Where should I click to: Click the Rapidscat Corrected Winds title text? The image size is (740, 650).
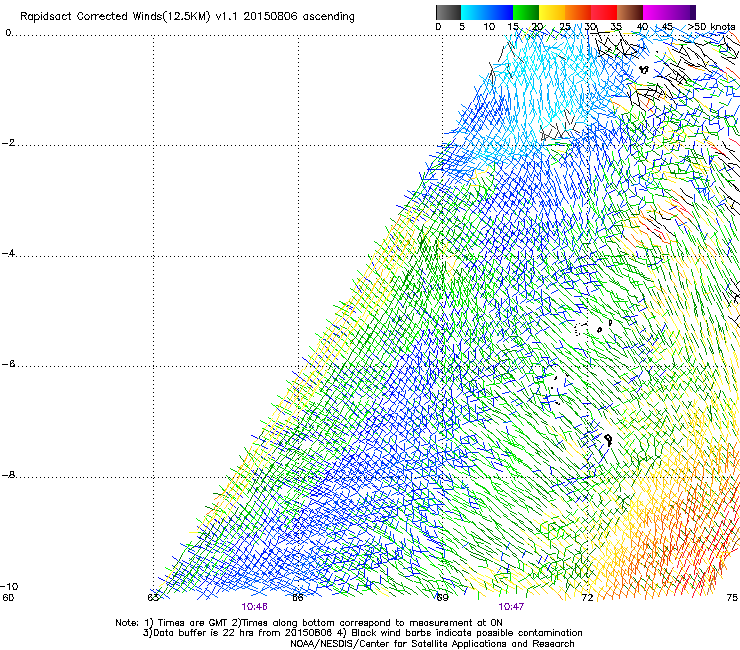click(187, 17)
